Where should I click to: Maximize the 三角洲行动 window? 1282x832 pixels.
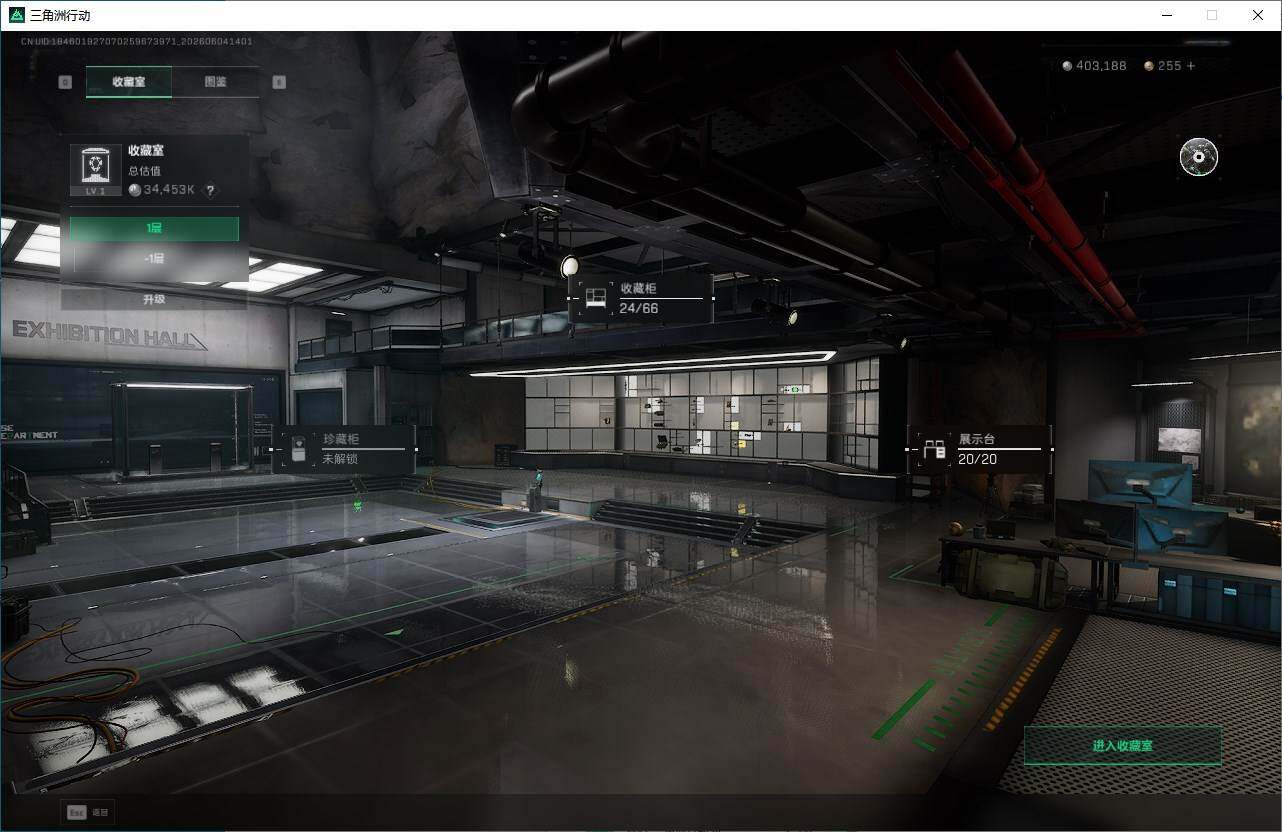pyautogui.click(x=1212, y=15)
